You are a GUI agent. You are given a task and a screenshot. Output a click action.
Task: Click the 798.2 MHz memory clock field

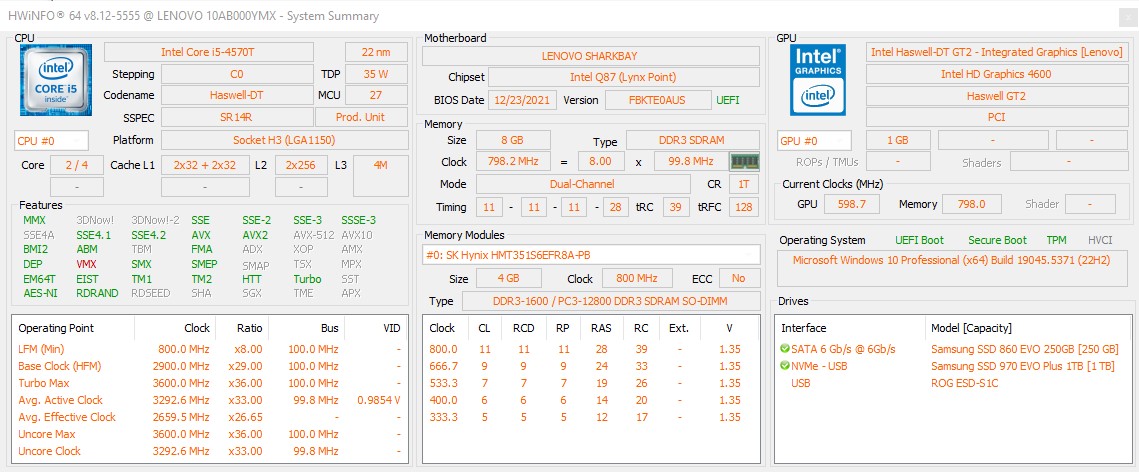pos(512,161)
